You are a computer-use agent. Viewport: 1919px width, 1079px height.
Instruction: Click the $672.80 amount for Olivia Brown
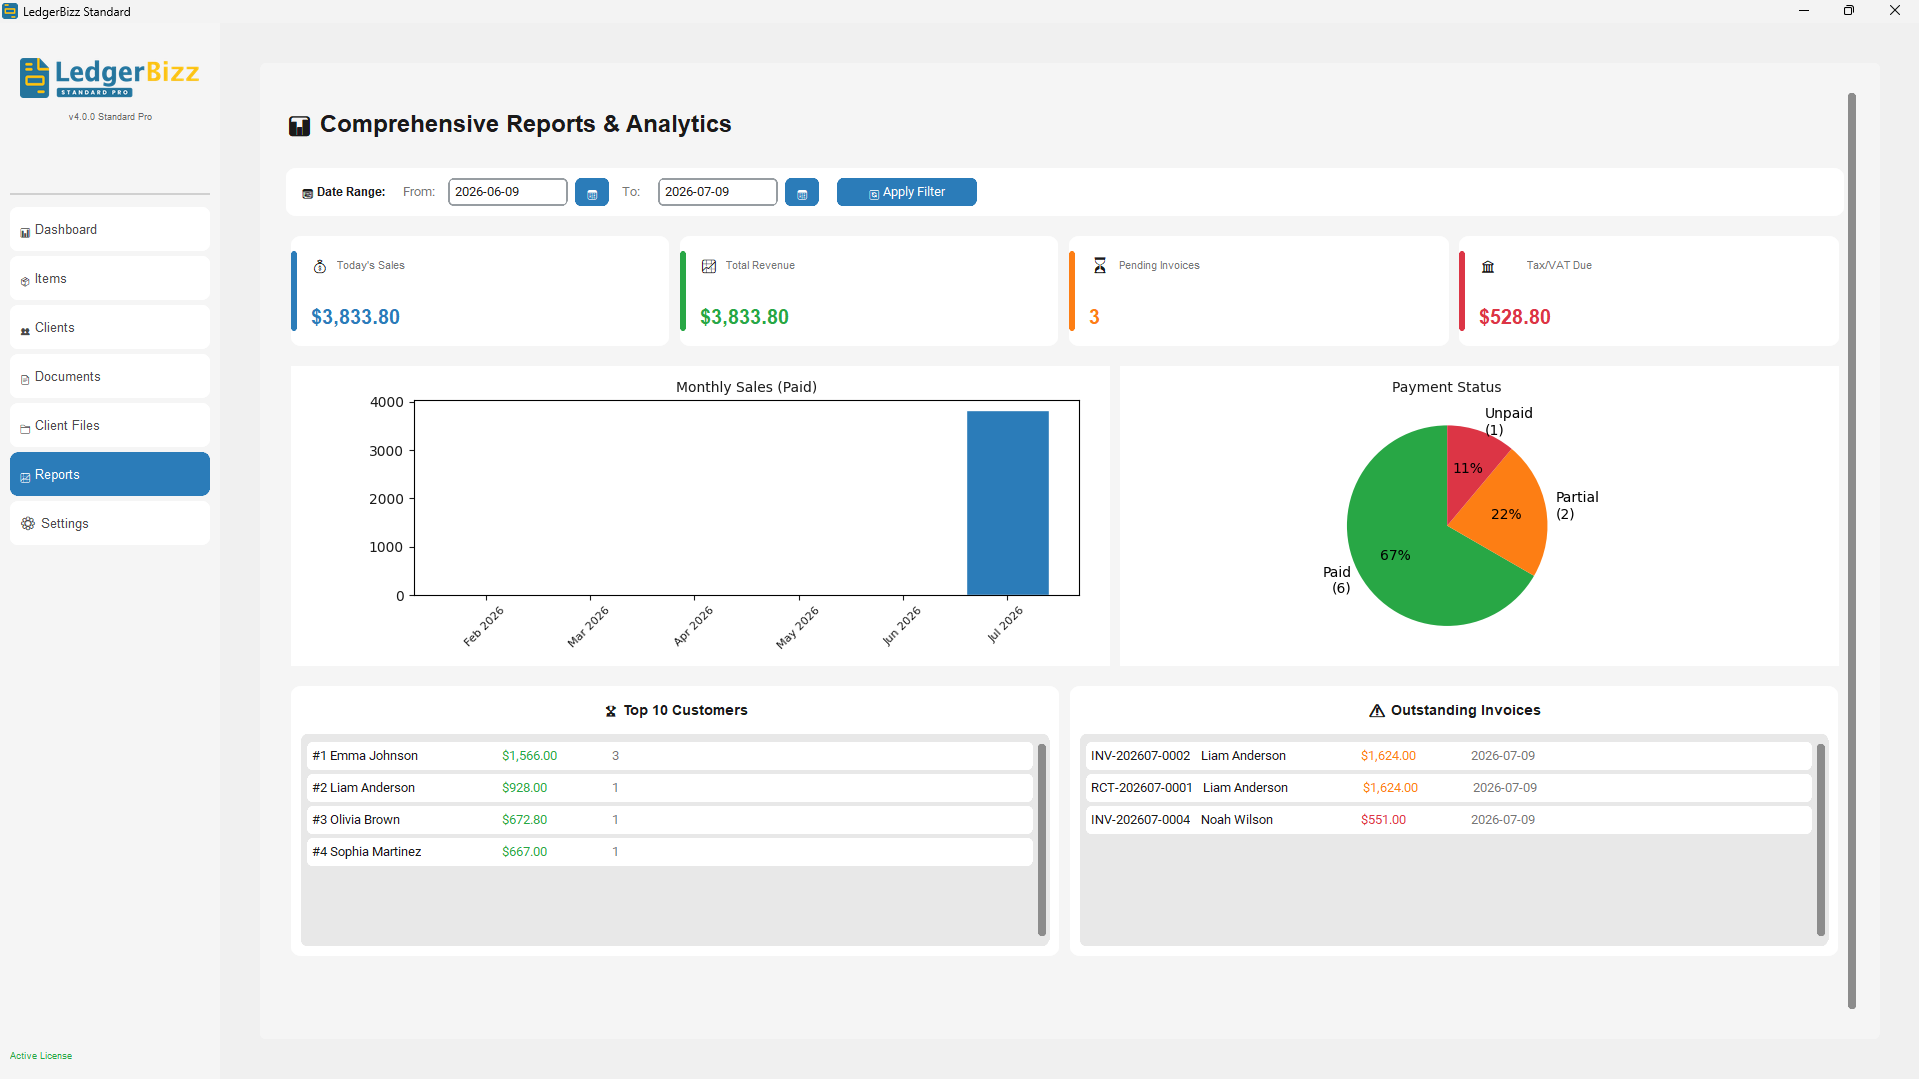point(524,820)
